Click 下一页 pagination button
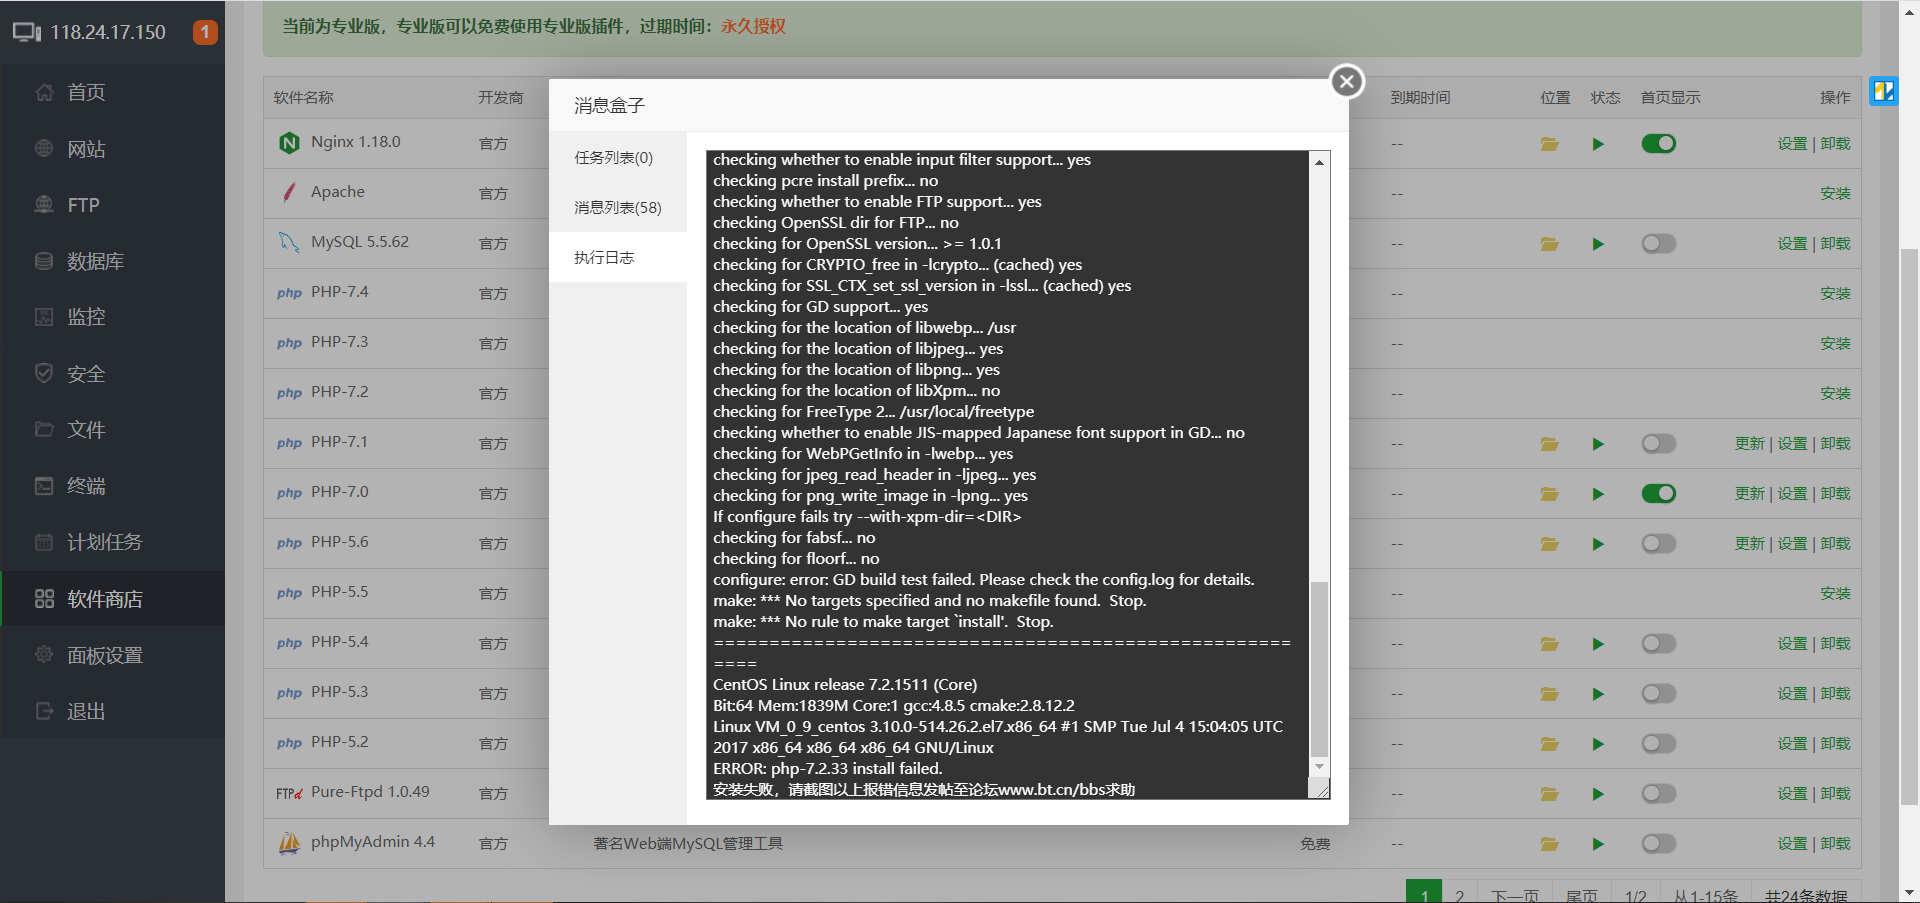 click(x=1514, y=895)
